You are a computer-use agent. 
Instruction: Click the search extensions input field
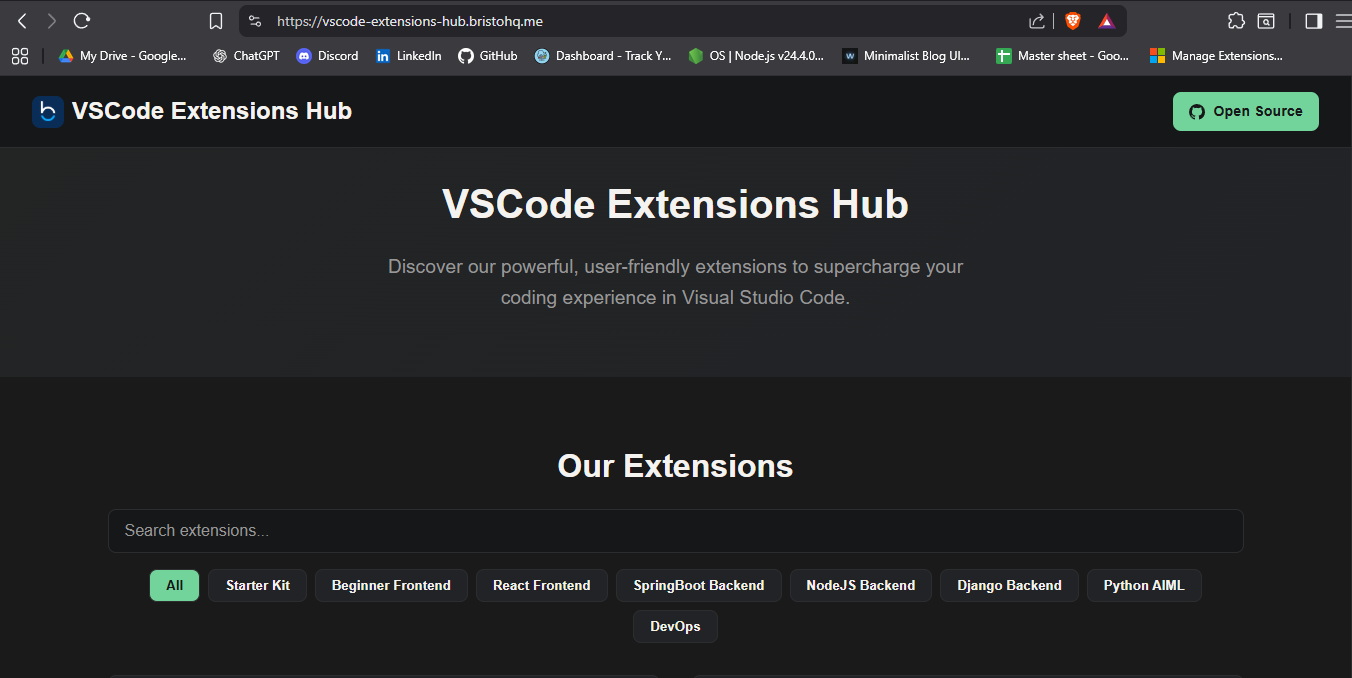tap(675, 531)
